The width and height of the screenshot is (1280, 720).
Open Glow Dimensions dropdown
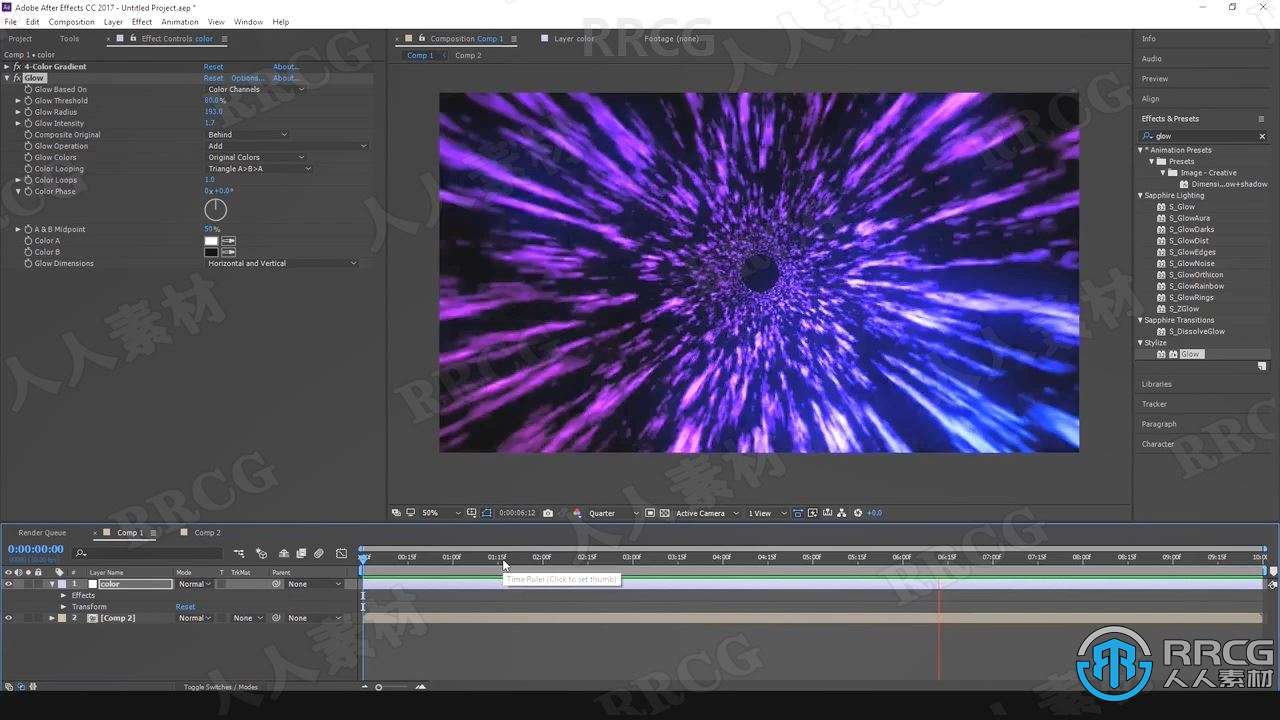(x=282, y=263)
